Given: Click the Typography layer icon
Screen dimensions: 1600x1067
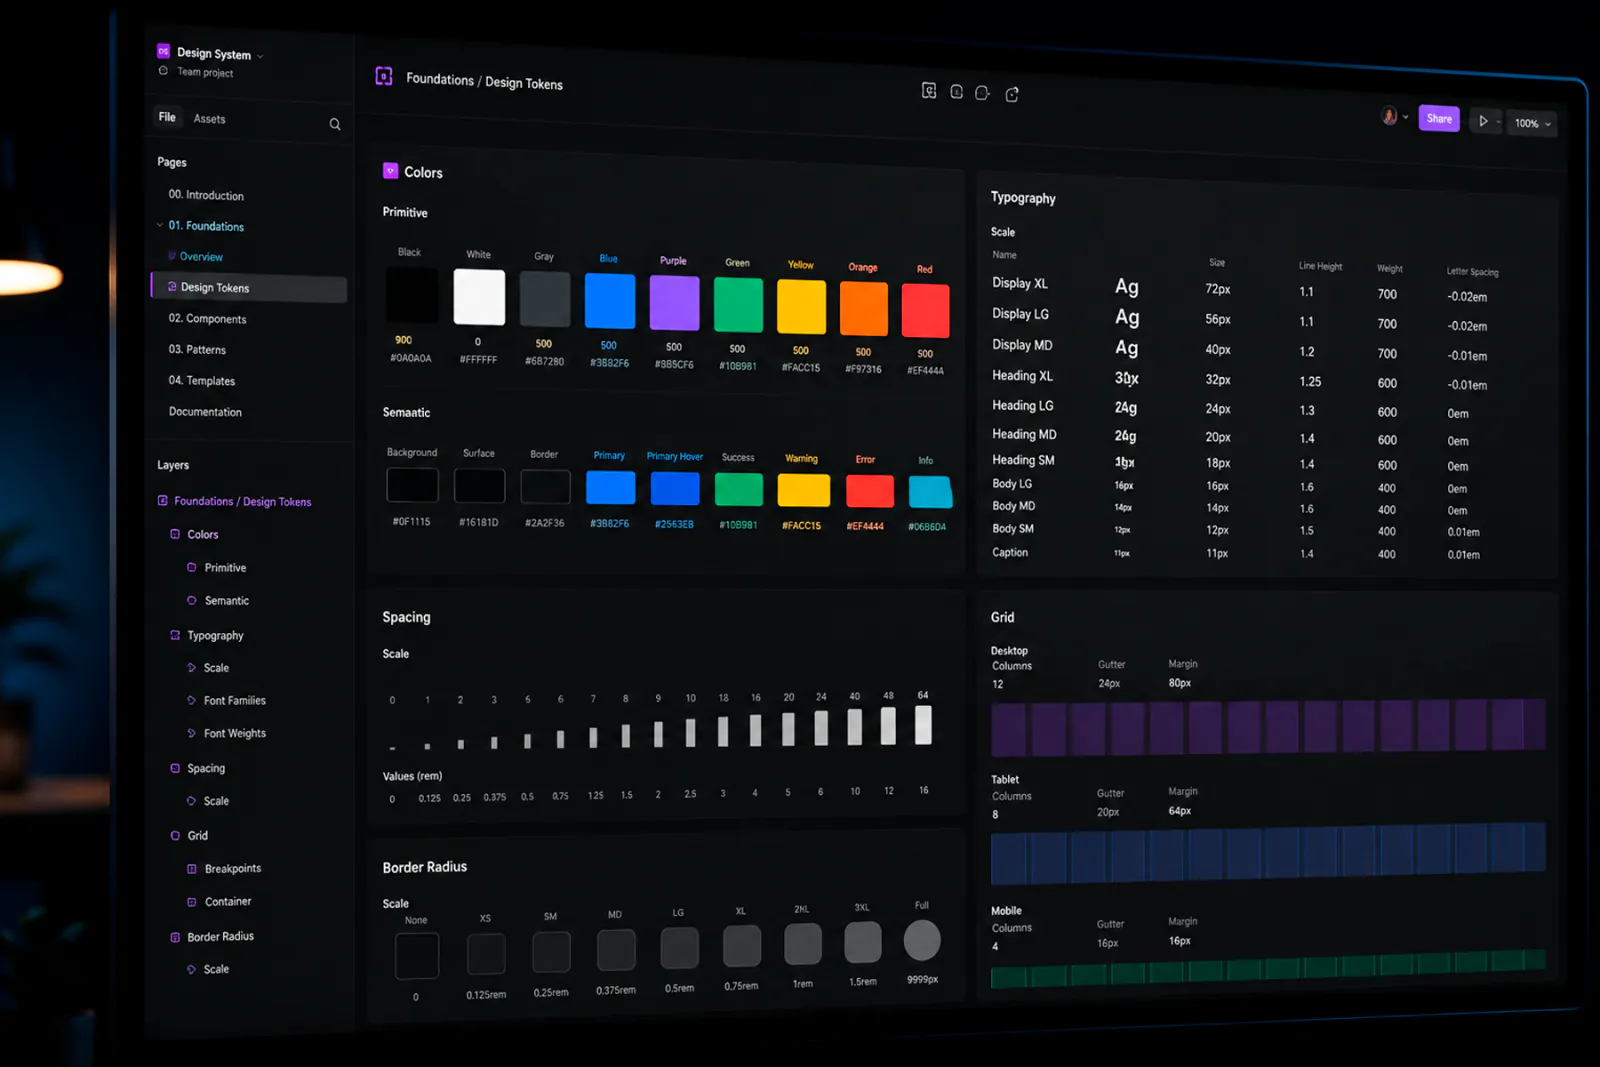Looking at the screenshot, I should point(175,635).
